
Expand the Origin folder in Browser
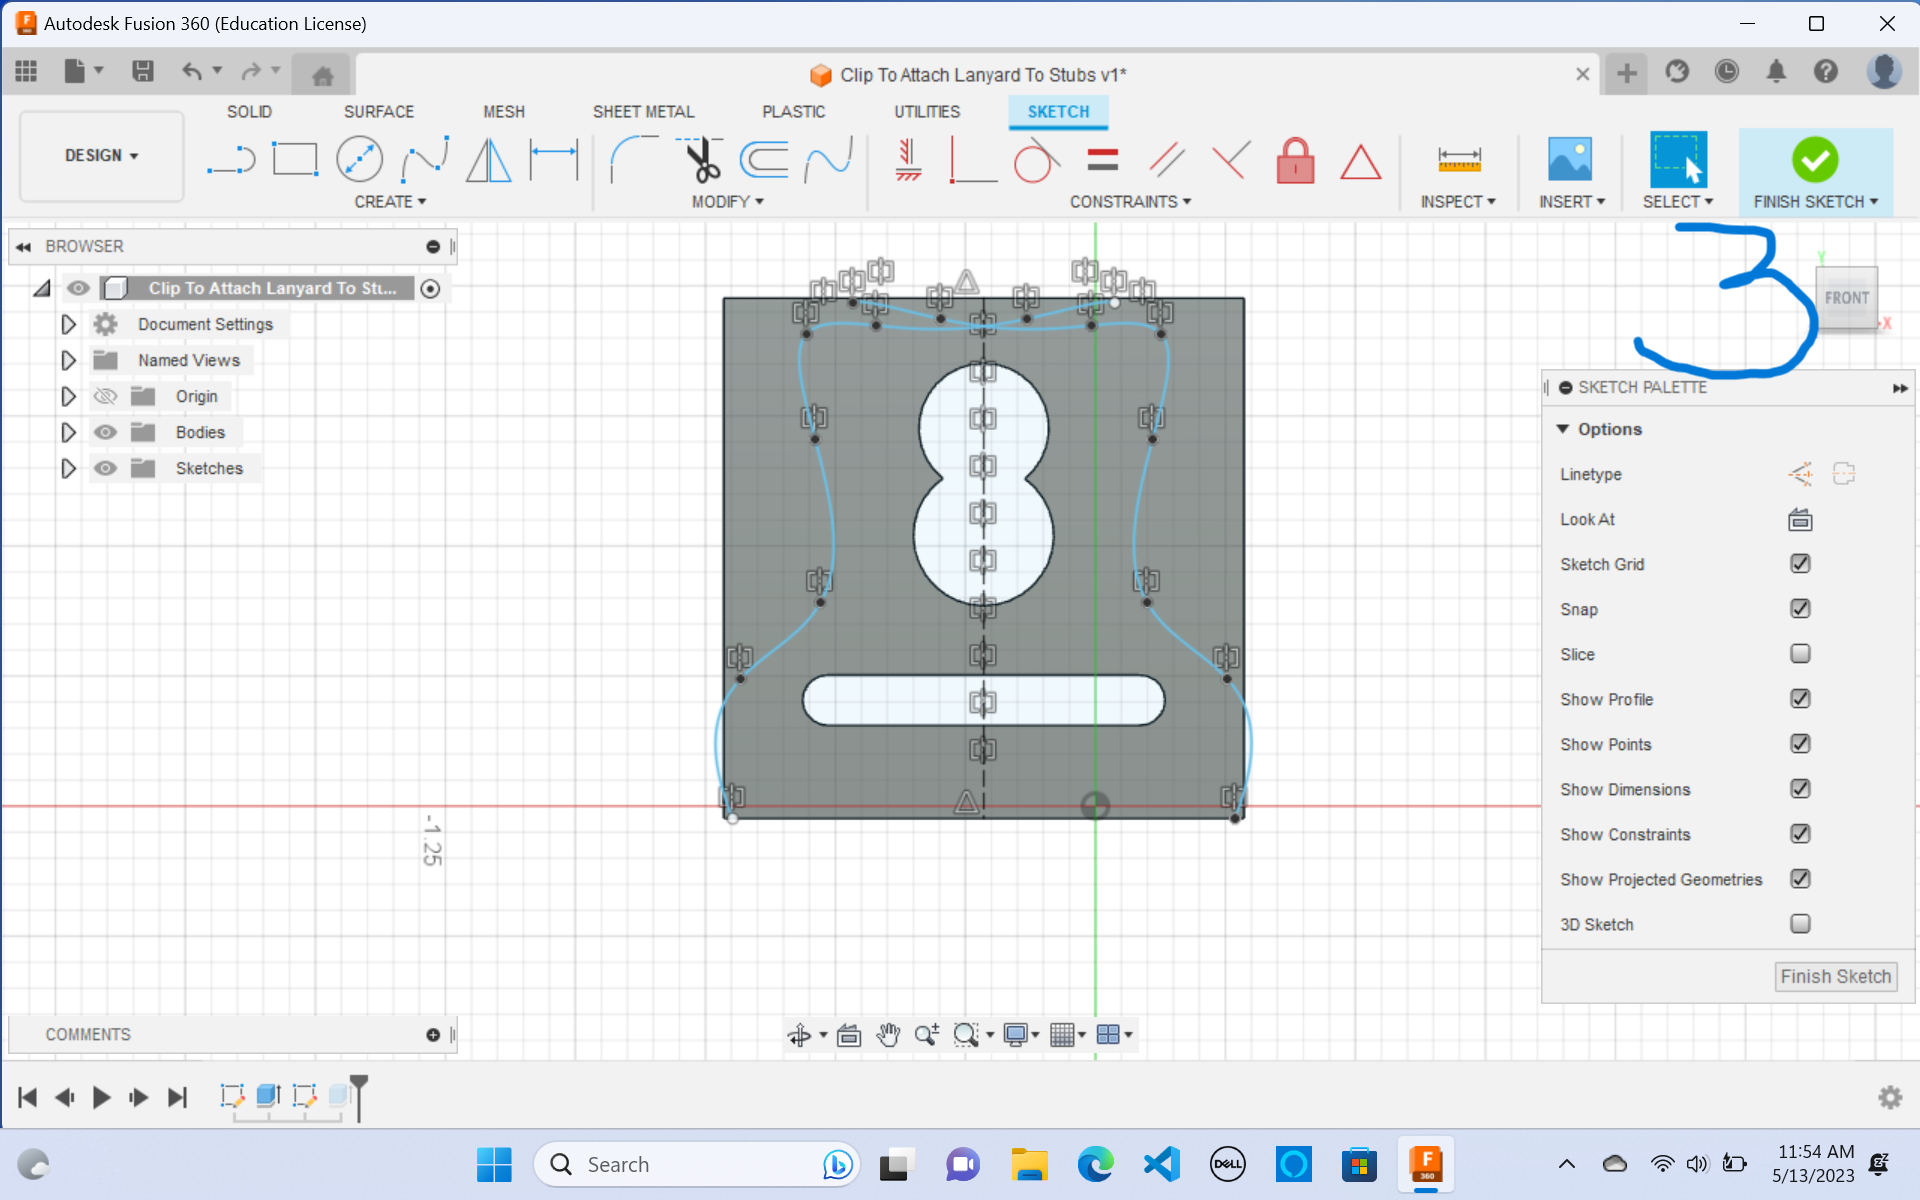66,395
